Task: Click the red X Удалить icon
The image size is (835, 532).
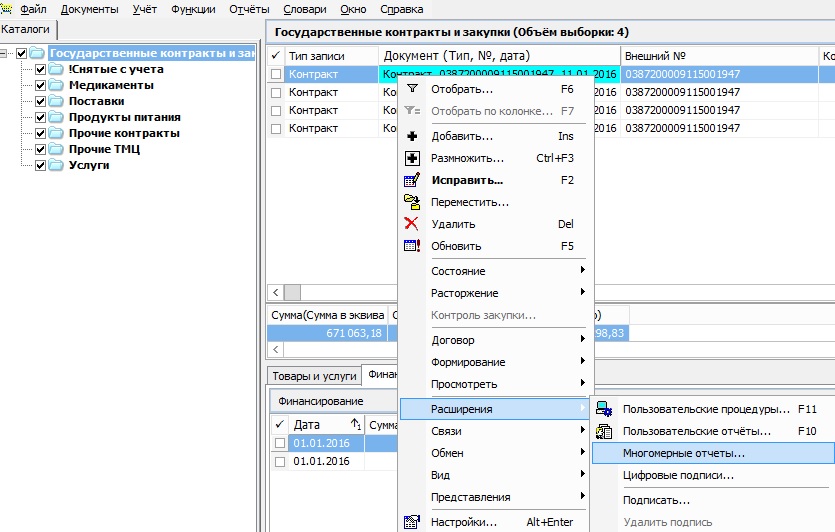Action: click(x=411, y=224)
